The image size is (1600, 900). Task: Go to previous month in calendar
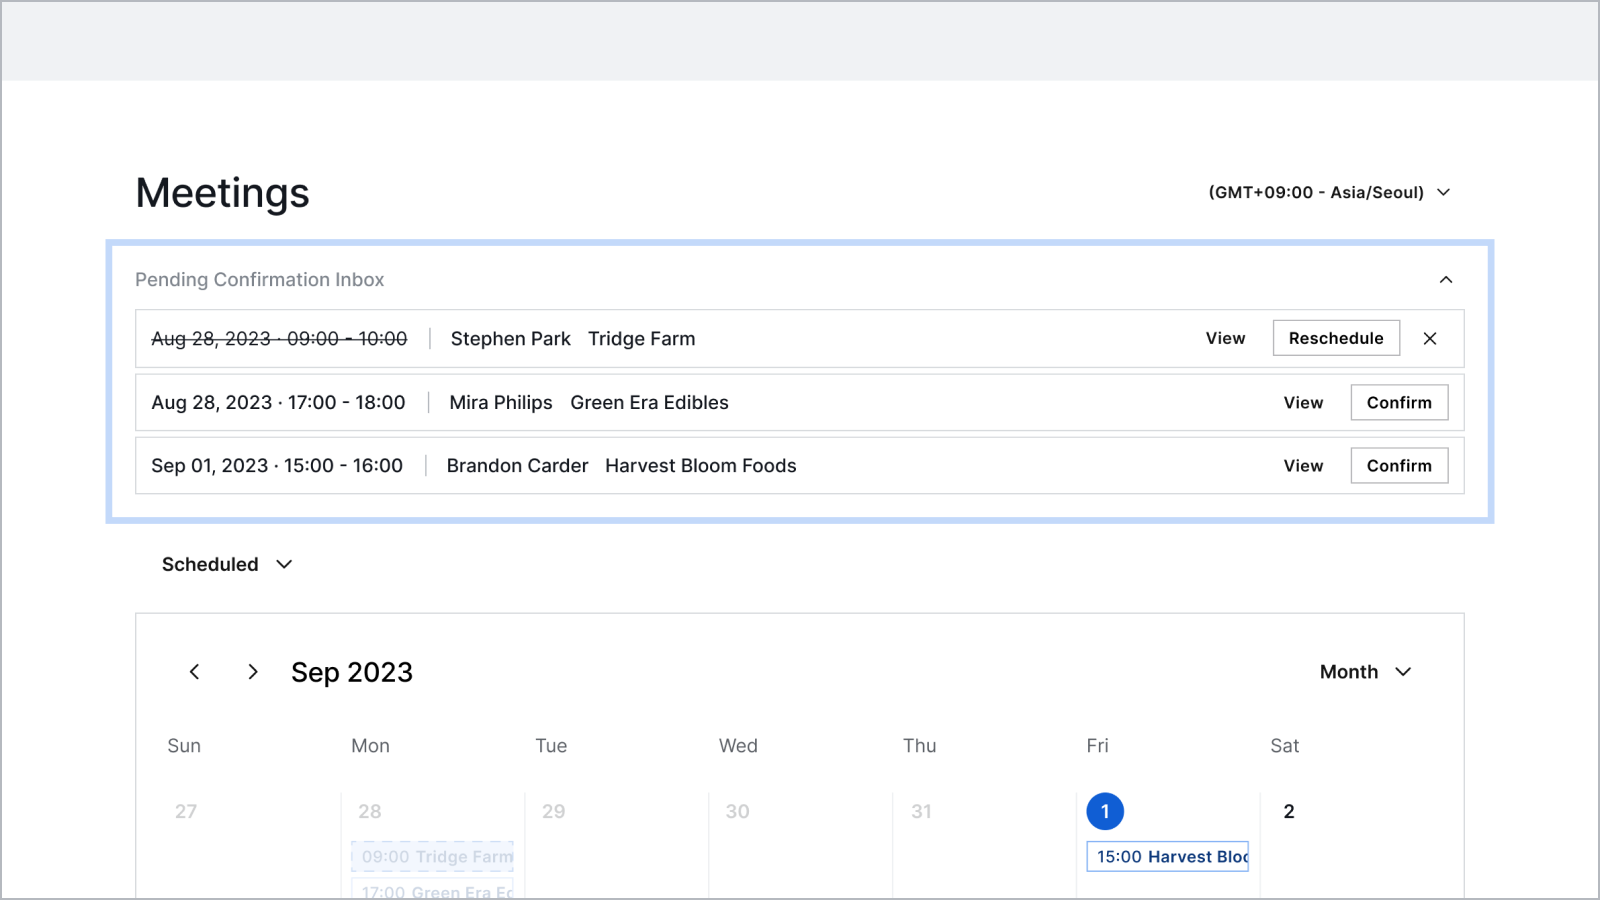tap(195, 672)
